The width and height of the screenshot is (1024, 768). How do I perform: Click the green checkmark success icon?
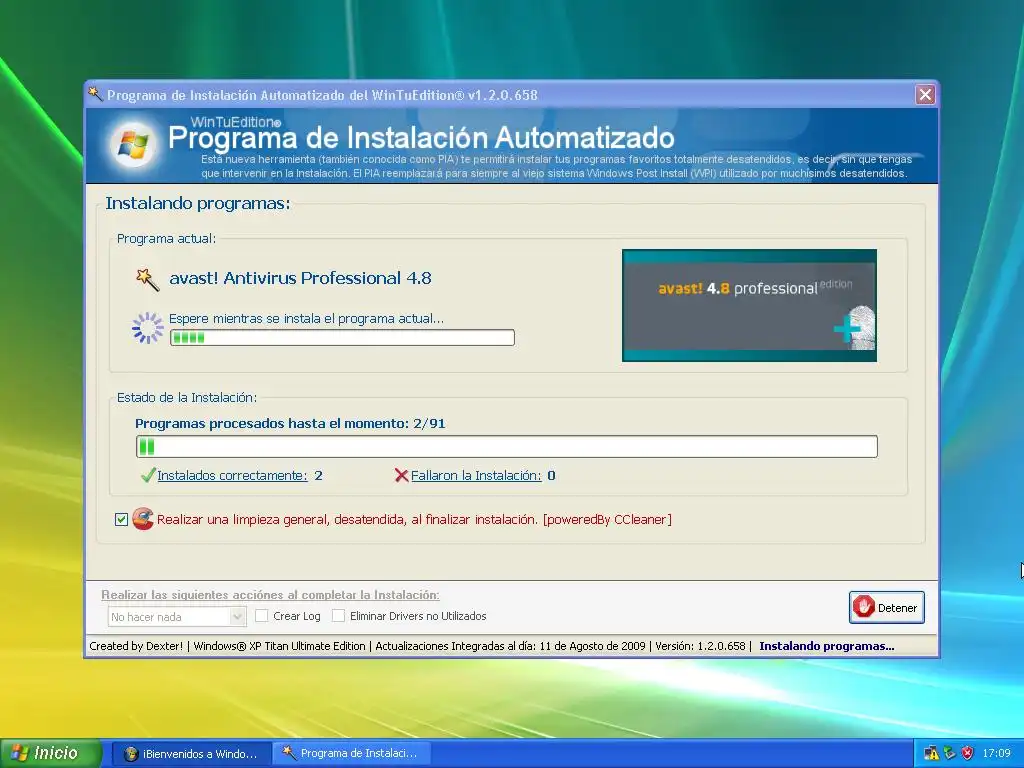tap(148, 475)
